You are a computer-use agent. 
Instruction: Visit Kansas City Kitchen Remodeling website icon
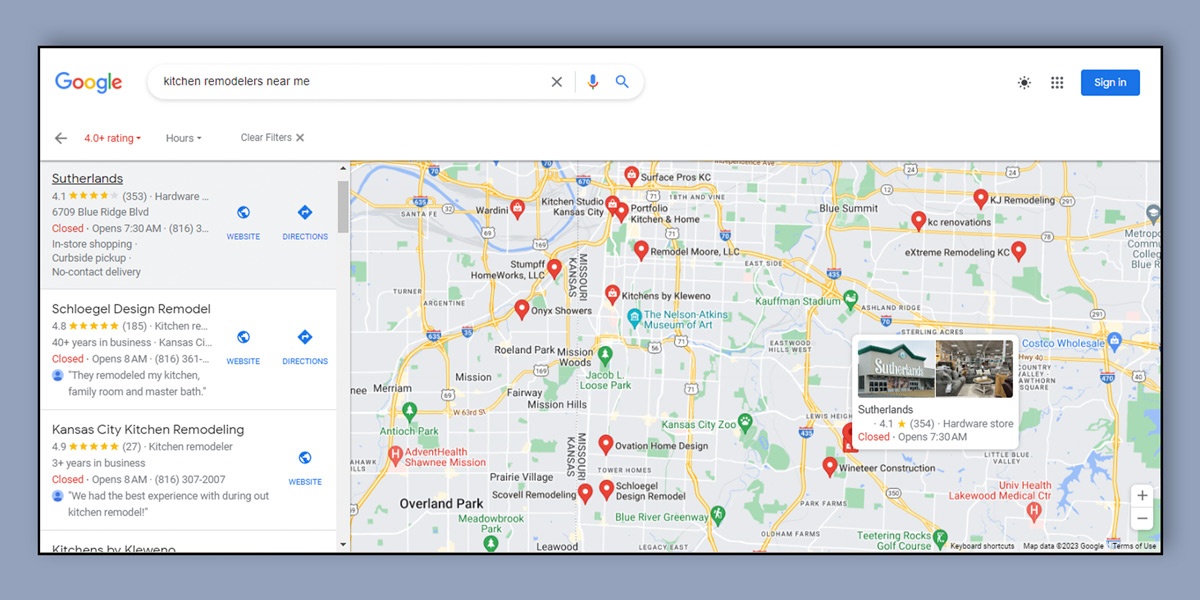(305, 458)
